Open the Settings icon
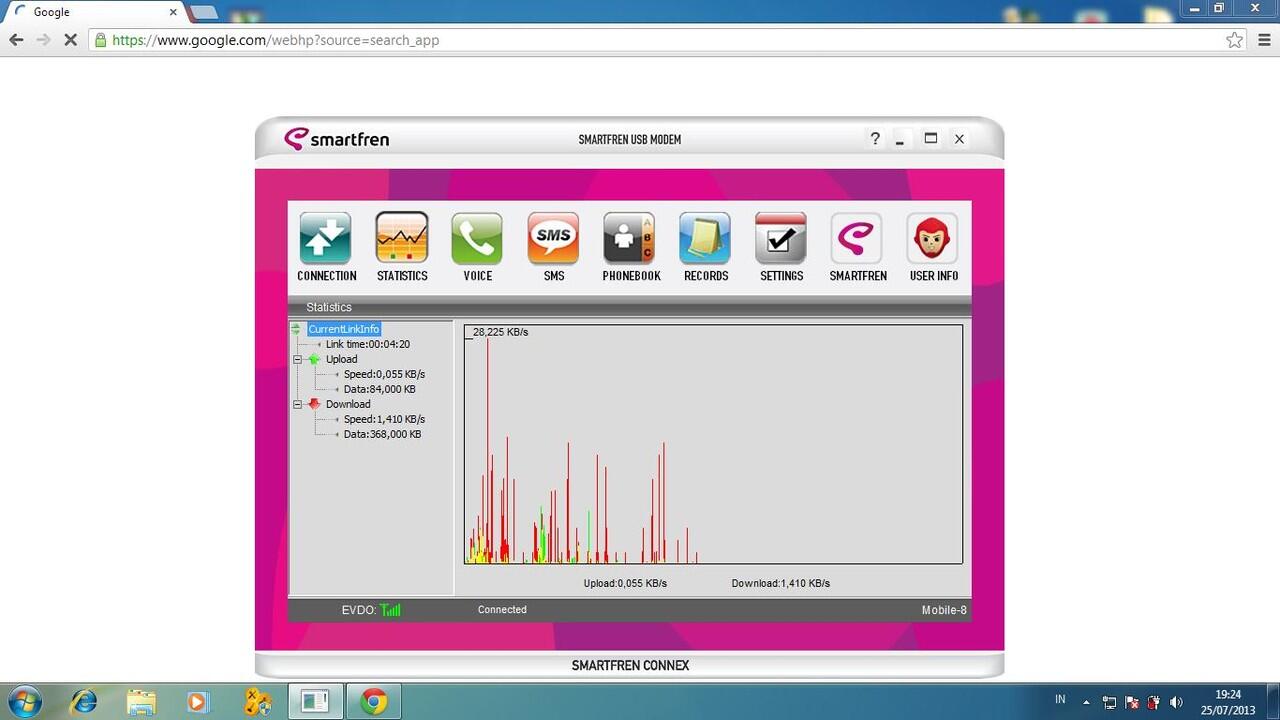1280x720 pixels. point(781,238)
